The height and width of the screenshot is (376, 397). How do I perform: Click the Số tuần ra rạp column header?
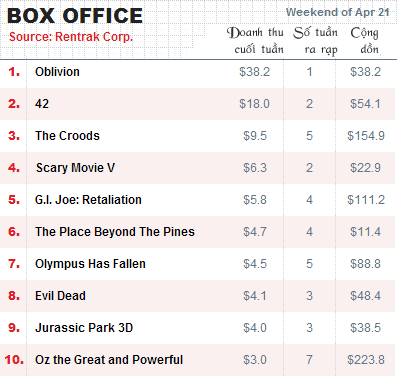(x=316, y=41)
